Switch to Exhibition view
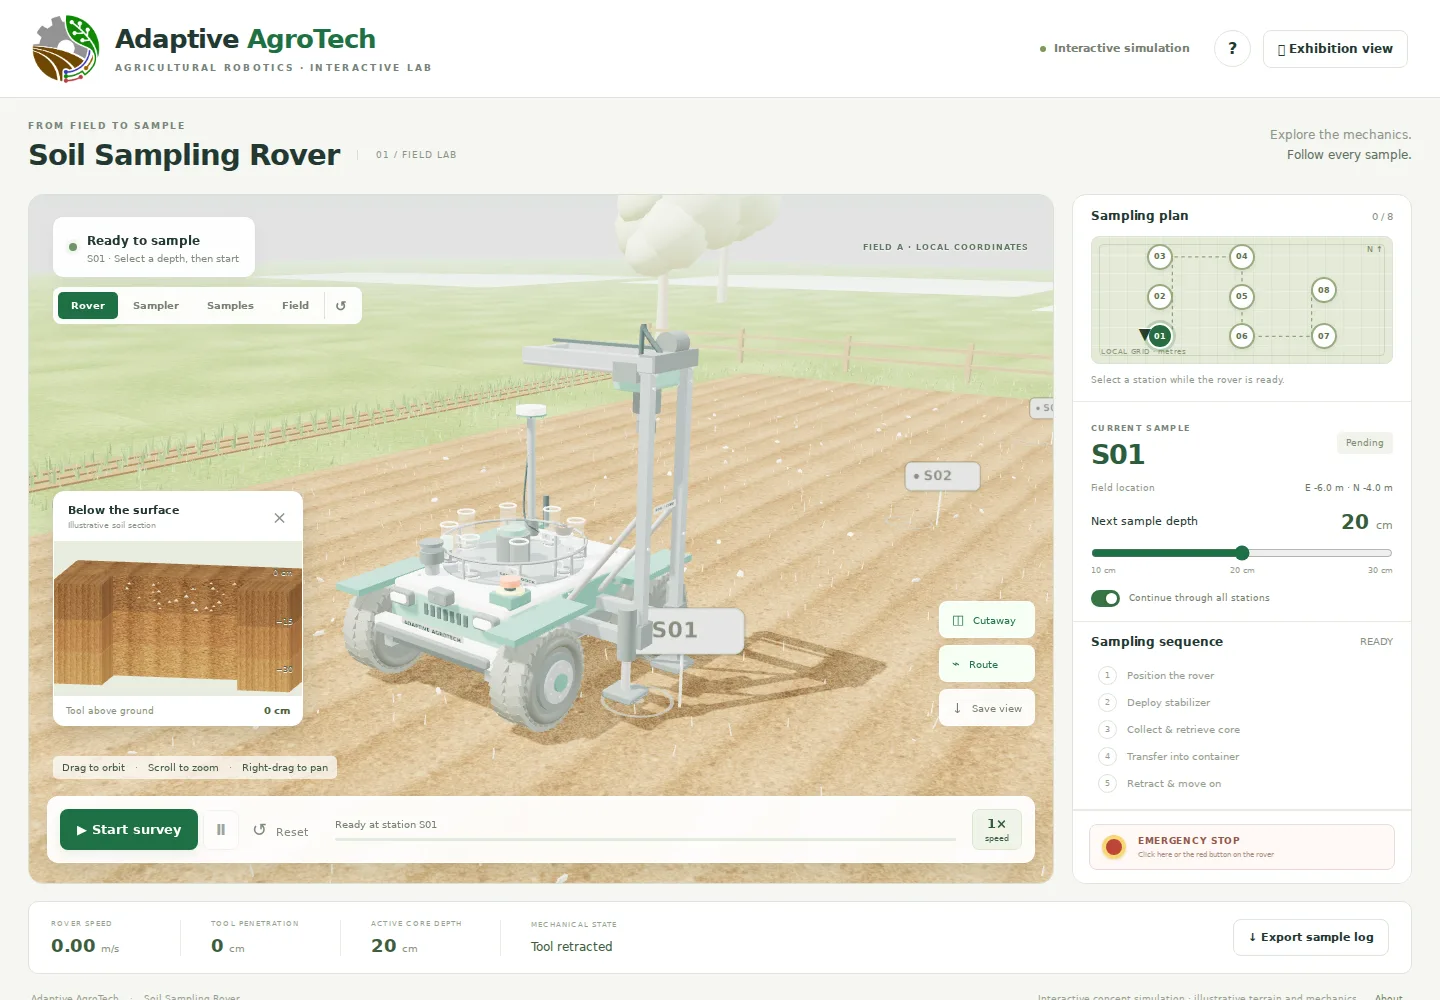 click(x=1335, y=48)
